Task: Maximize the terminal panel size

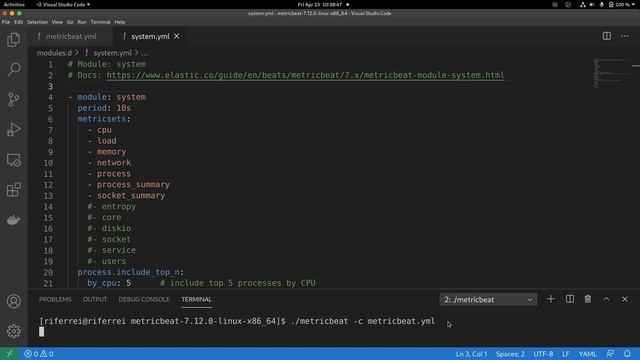Action: click(x=607, y=299)
